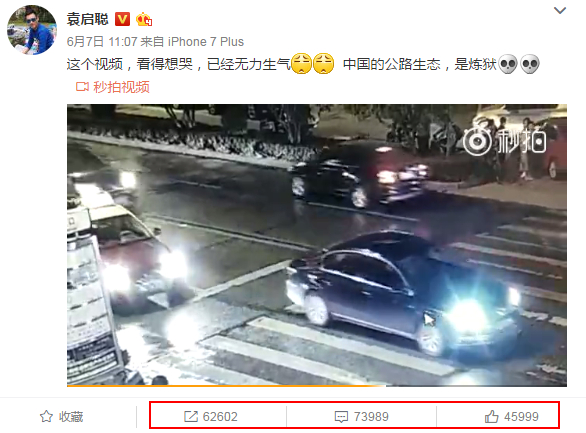Click the crown membership badge icon
Viewport: 586px width, 433px height.
(x=144, y=19)
